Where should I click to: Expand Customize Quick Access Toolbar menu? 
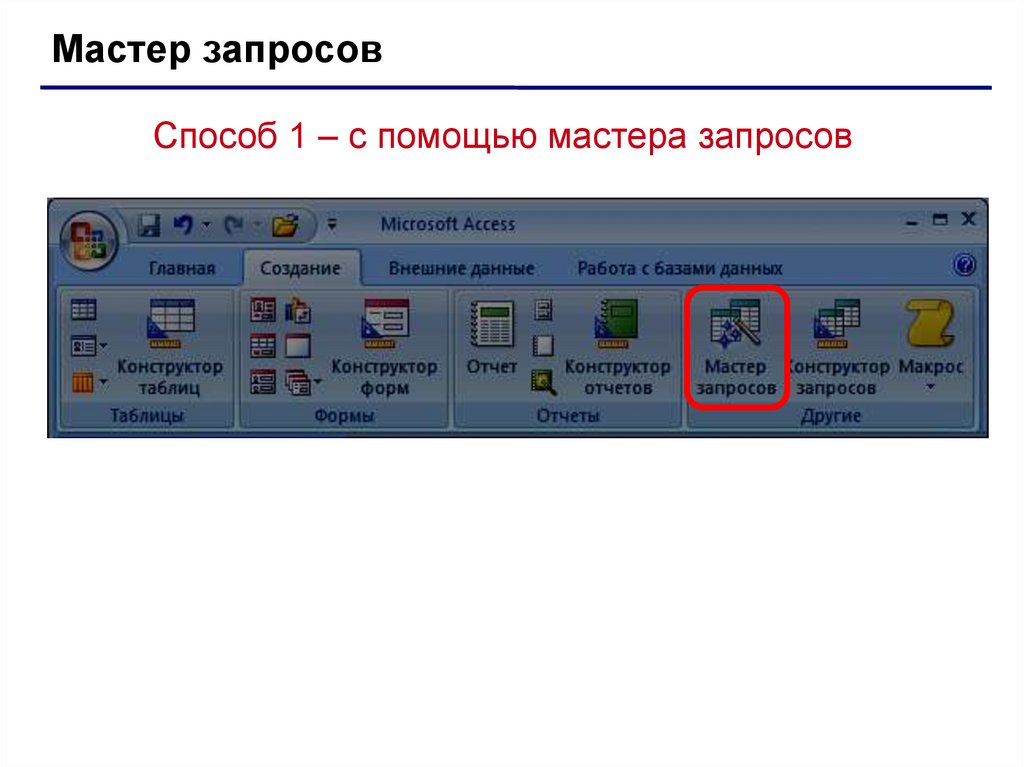click(332, 225)
